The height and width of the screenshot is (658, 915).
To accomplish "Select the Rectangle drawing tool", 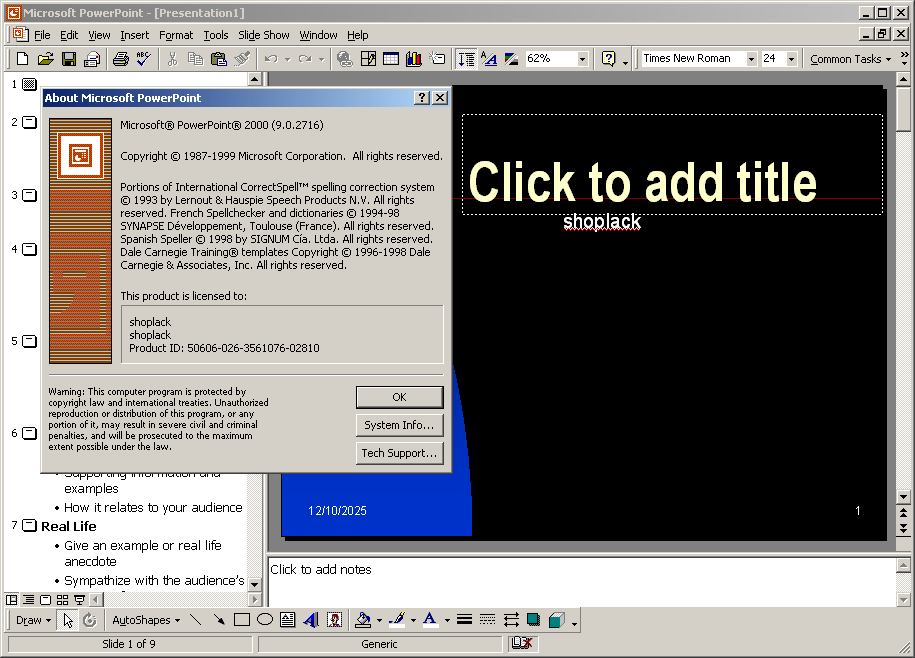I will click(x=241, y=620).
